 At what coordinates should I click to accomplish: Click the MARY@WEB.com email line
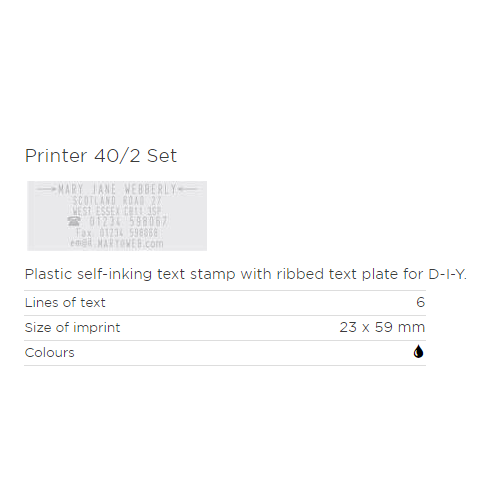point(117,243)
